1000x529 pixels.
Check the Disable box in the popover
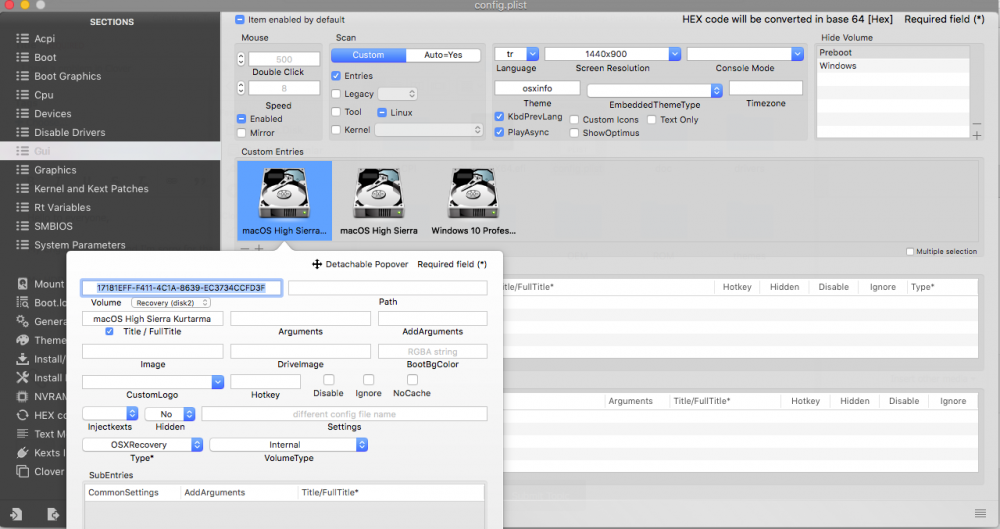[328, 380]
